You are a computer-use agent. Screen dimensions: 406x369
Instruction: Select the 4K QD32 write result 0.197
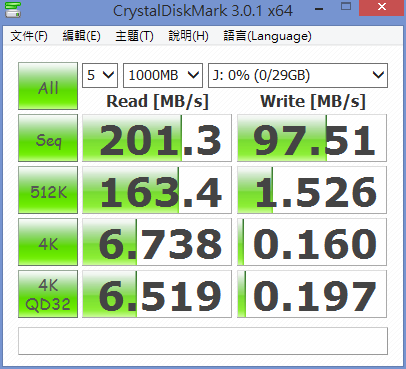(x=312, y=294)
